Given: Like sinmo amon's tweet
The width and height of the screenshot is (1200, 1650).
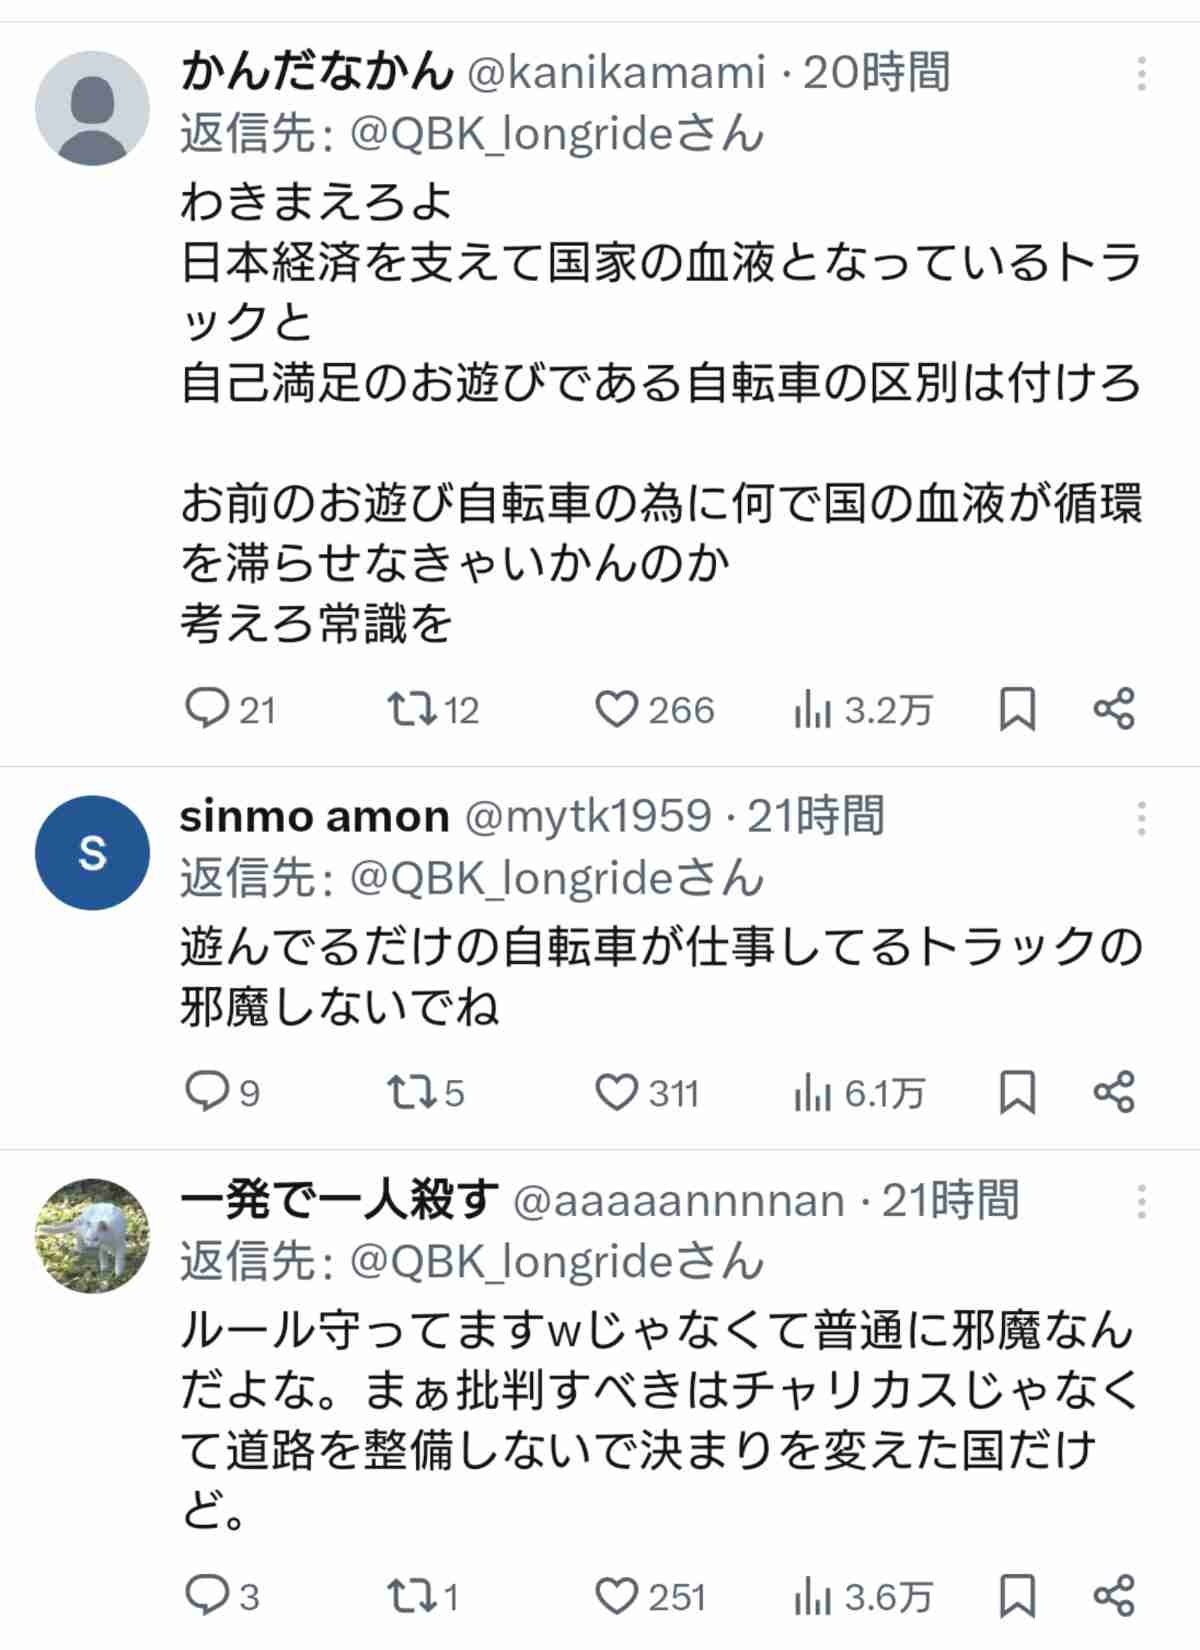Looking at the screenshot, I should pyautogui.click(x=616, y=1091).
